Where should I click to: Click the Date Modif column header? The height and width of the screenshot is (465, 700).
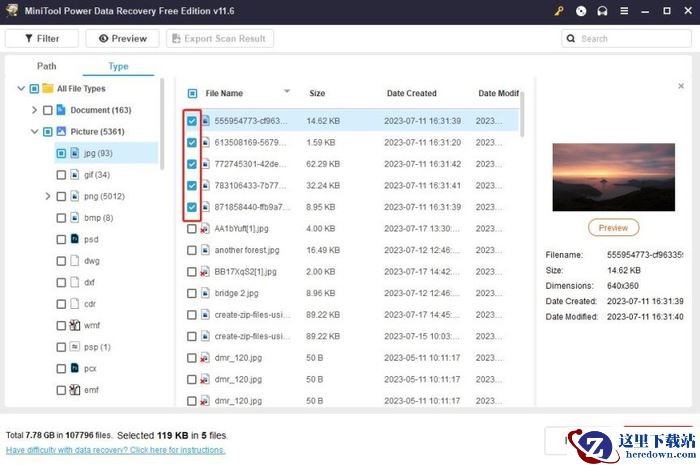498,93
